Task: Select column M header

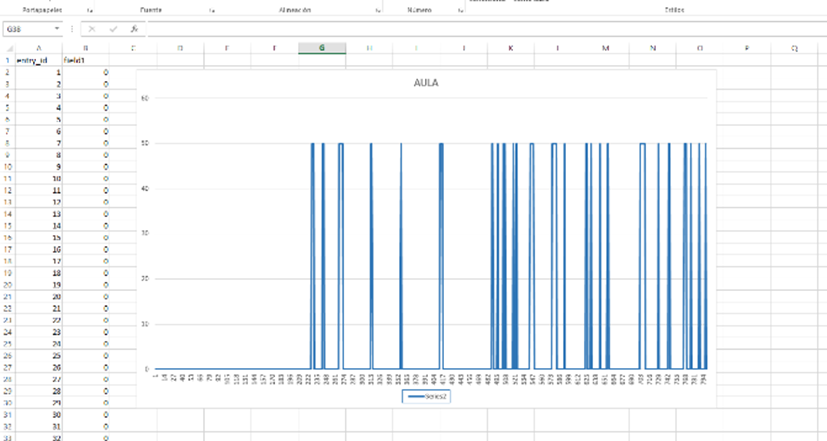Action: click(x=605, y=48)
